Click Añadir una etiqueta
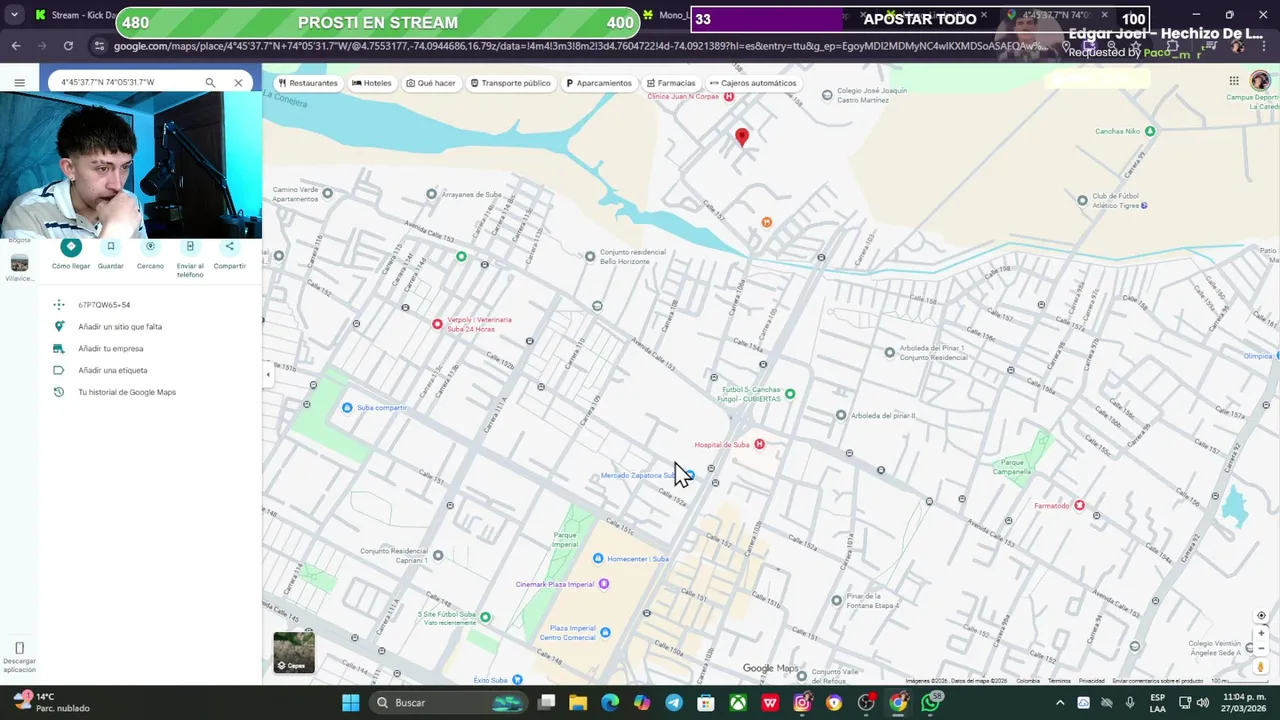1280x720 pixels. coord(112,370)
